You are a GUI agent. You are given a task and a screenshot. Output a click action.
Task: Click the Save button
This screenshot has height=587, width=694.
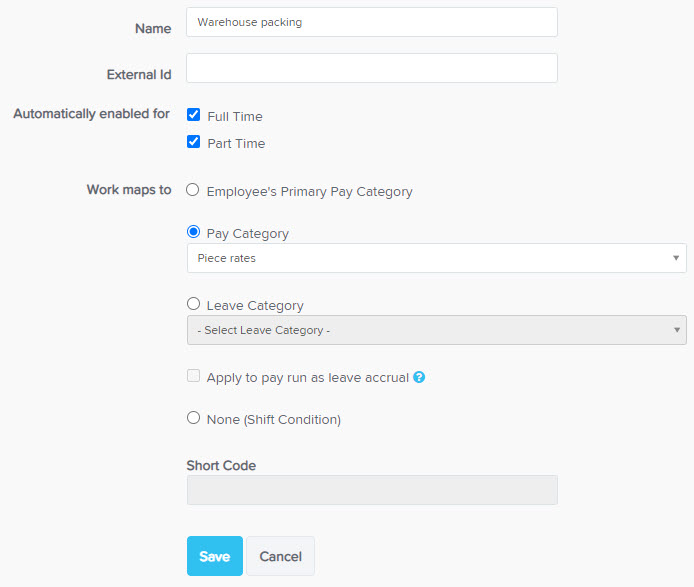point(215,556)
